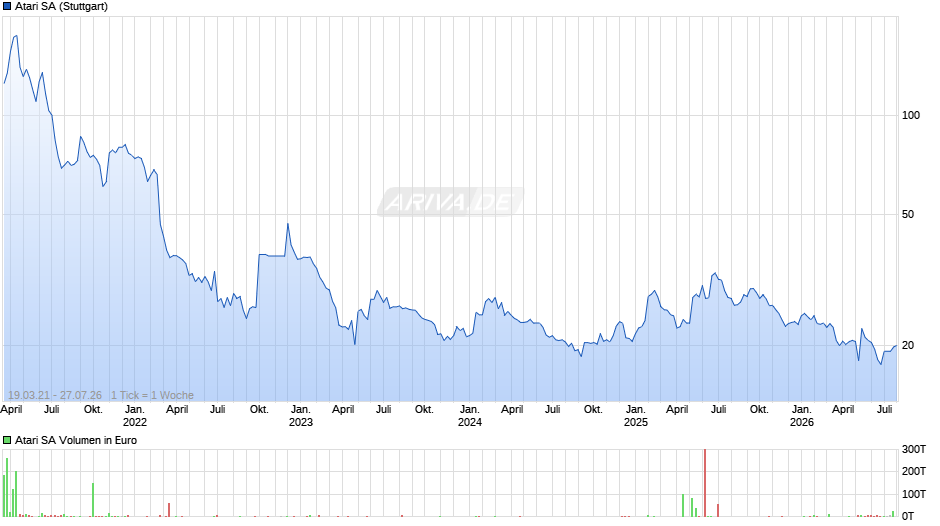The width and height of the screenshot is (940, 526).
Task: Click the 'Jan. 2023' x-axis label
Action: pyautogui.click(x=300, y=416)
